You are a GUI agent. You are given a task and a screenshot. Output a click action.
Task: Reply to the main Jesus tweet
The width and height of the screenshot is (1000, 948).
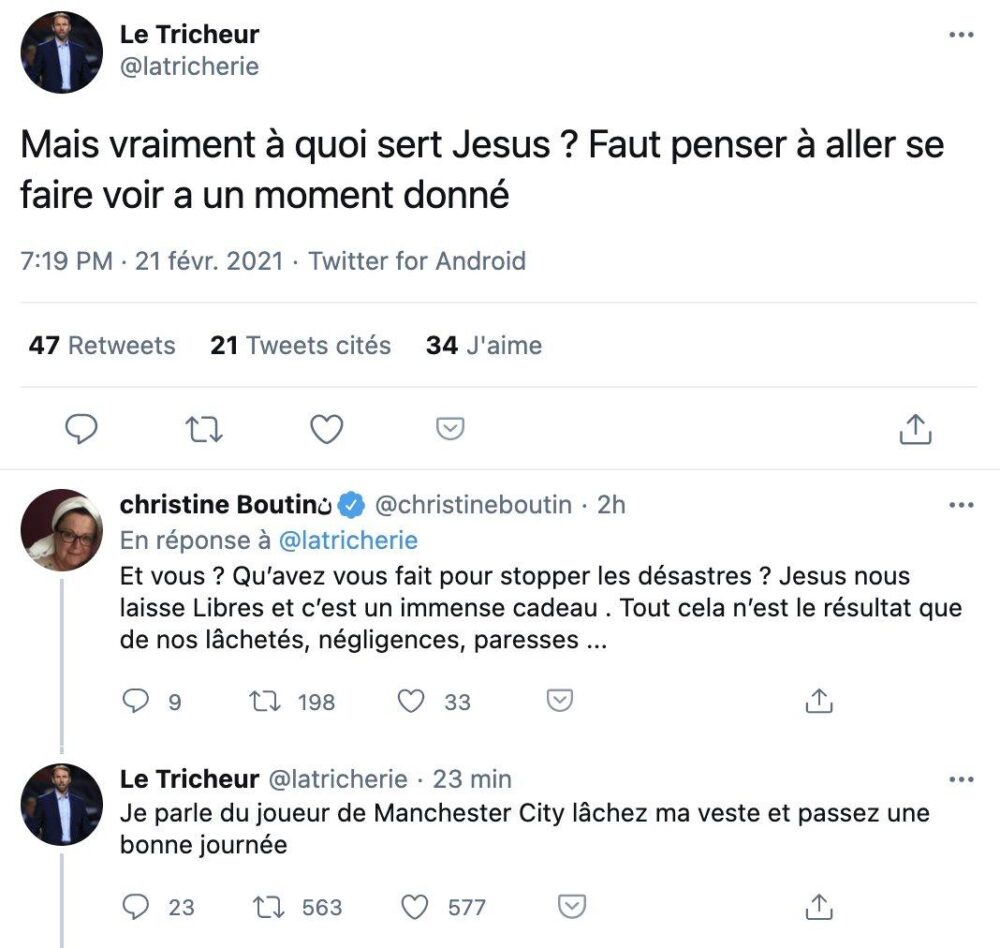pyautogui.click(x=82, y=429)
